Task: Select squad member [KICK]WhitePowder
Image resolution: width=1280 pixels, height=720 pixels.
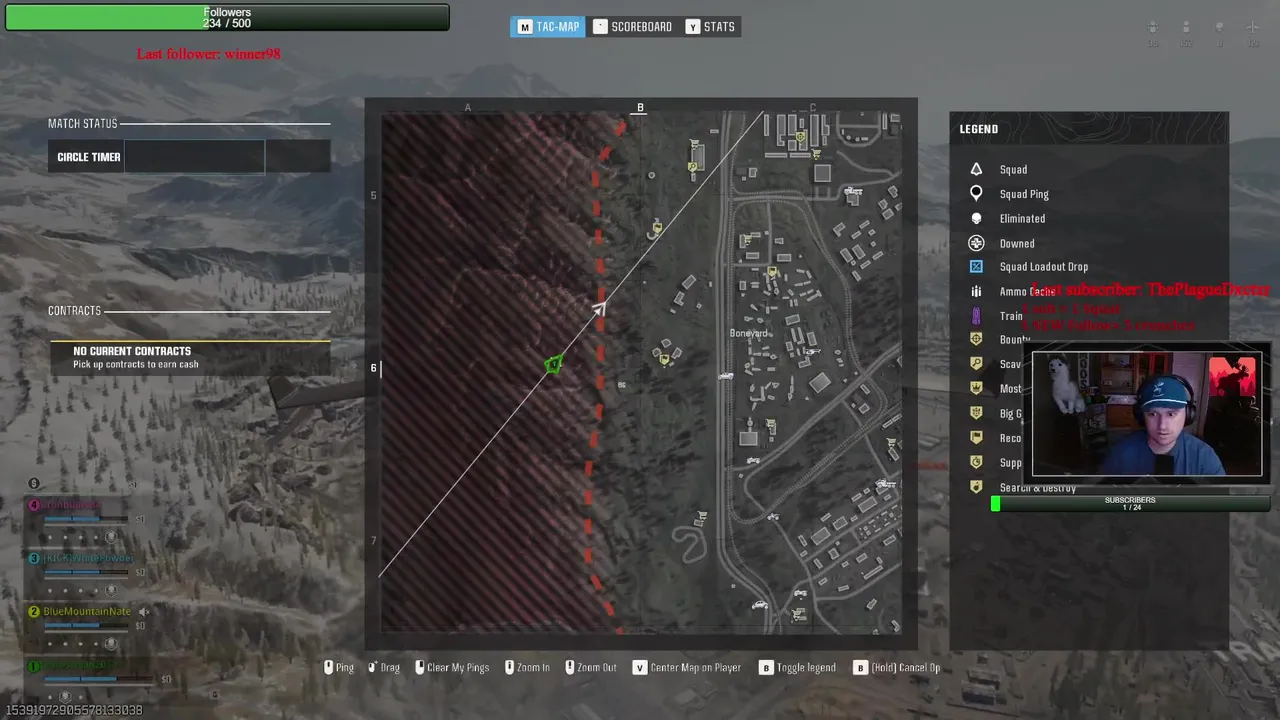Action: click(87, 559)
